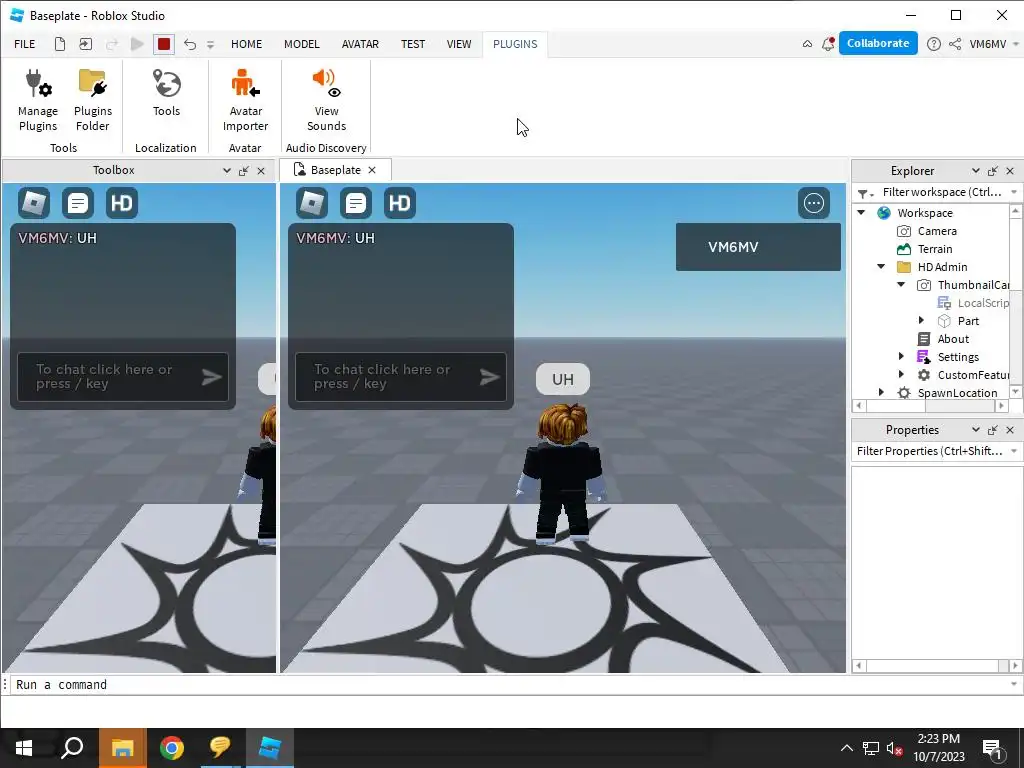The height and width of the screenshot is (768, 1024).
Task: Select About in Explorer
Action: 953,339
